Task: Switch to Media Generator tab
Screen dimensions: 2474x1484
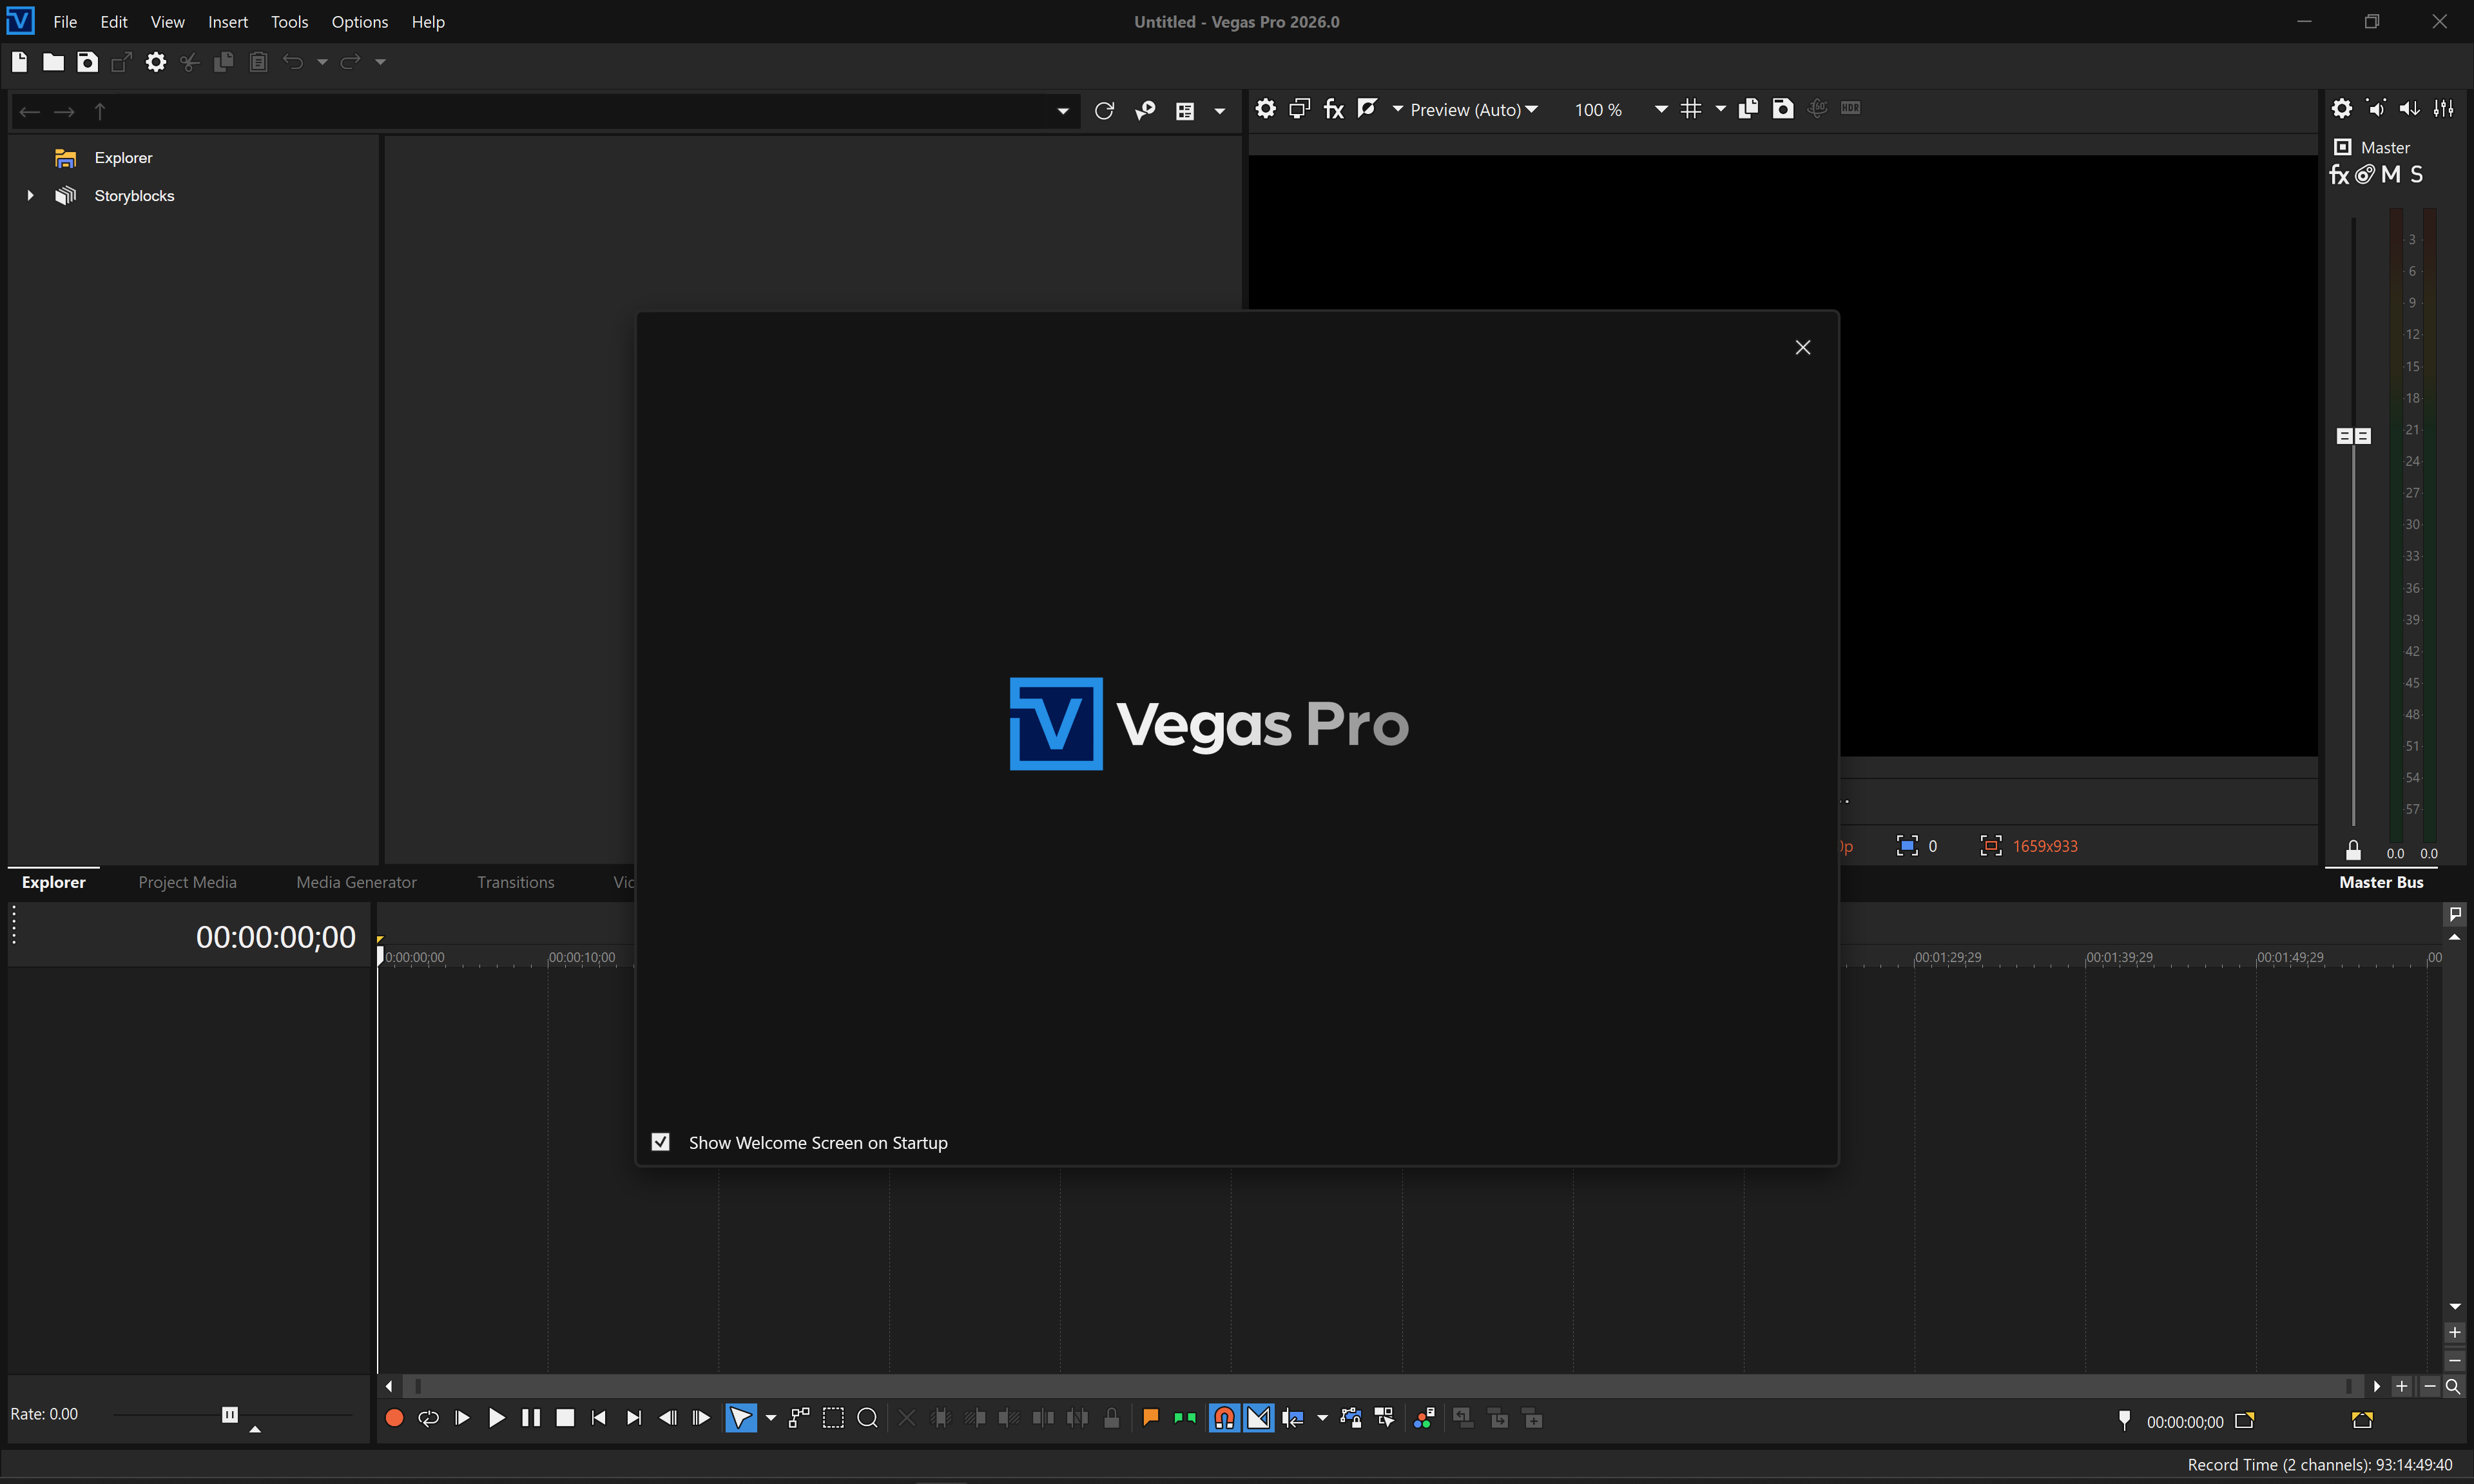Action: tap(356, 882)
